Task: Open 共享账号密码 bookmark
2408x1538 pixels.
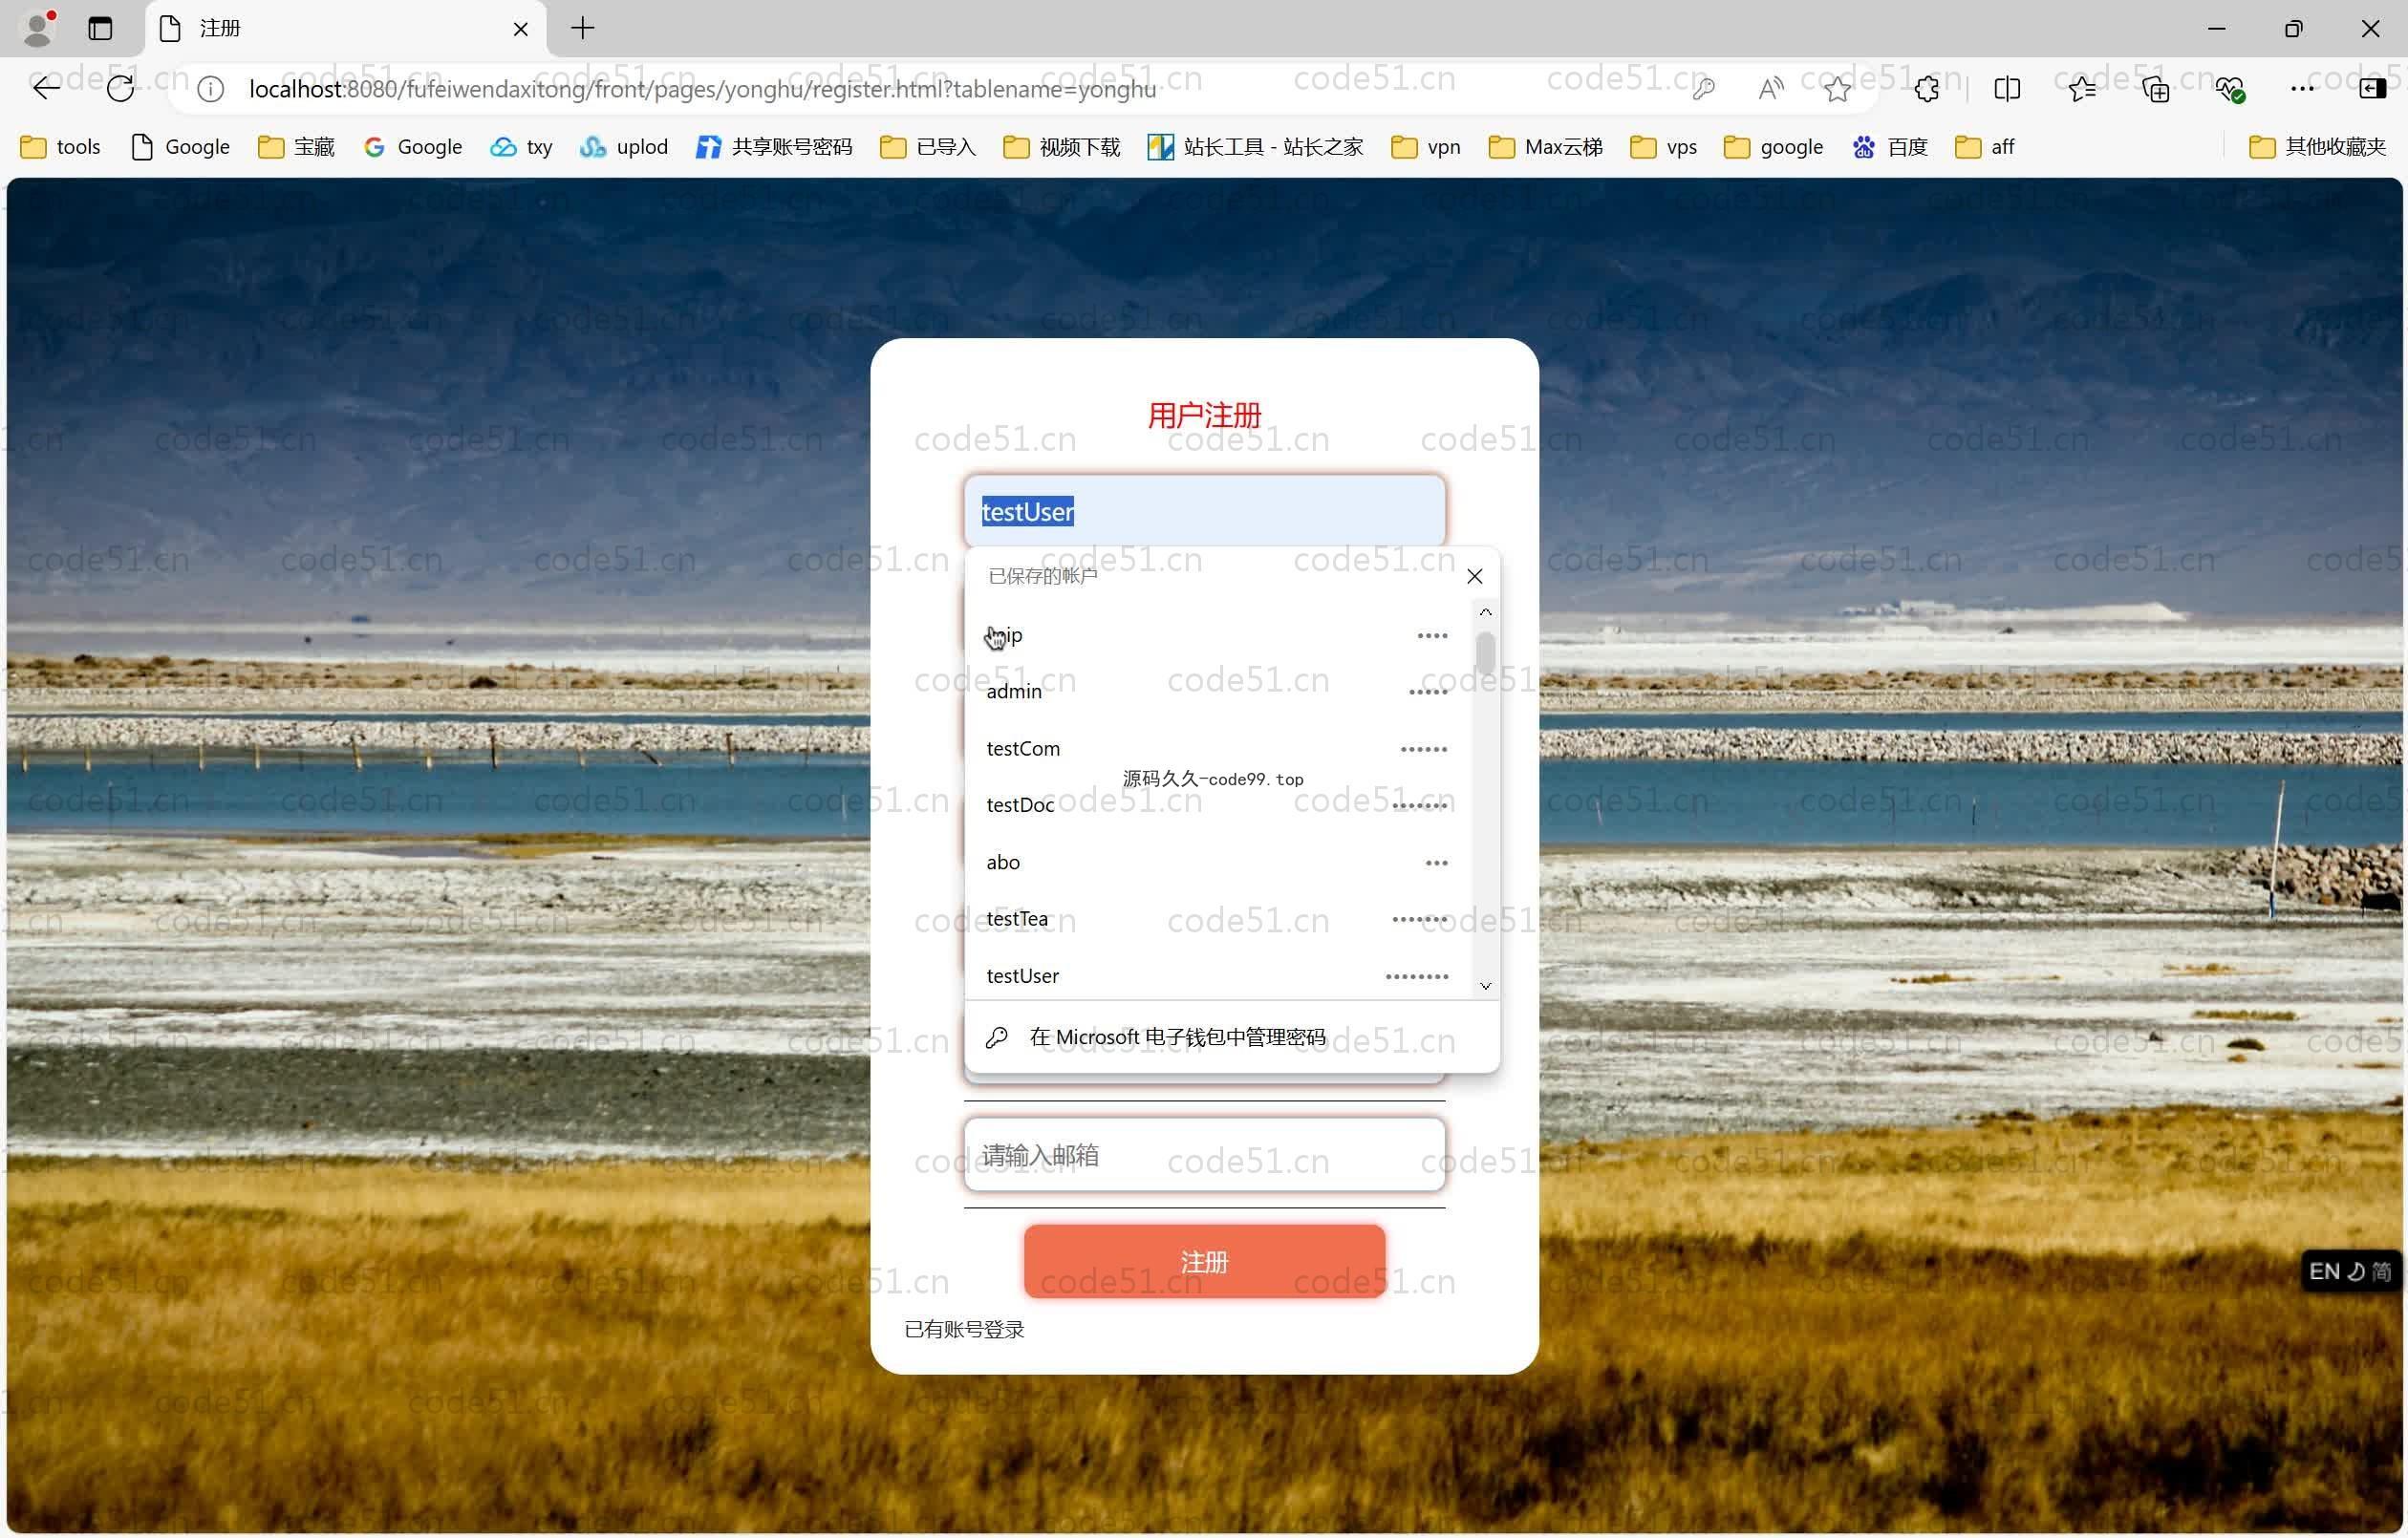Action: (774, 147)
